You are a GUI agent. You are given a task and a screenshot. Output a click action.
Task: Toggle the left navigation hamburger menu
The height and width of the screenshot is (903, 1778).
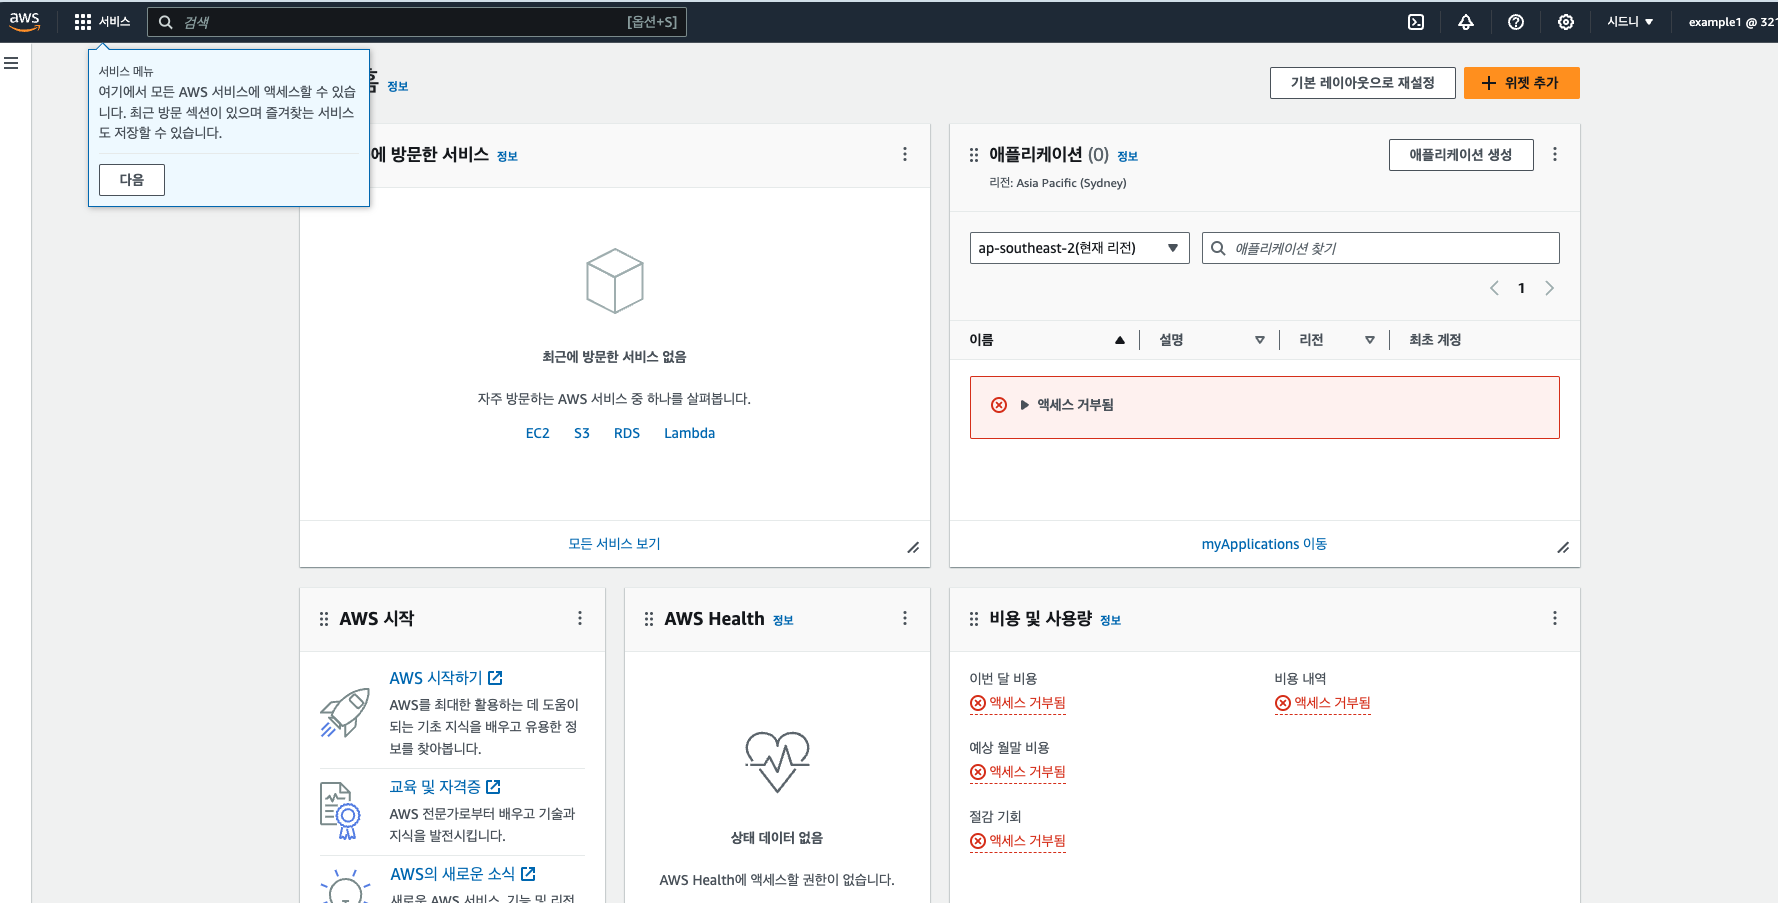tap(11, 63)
